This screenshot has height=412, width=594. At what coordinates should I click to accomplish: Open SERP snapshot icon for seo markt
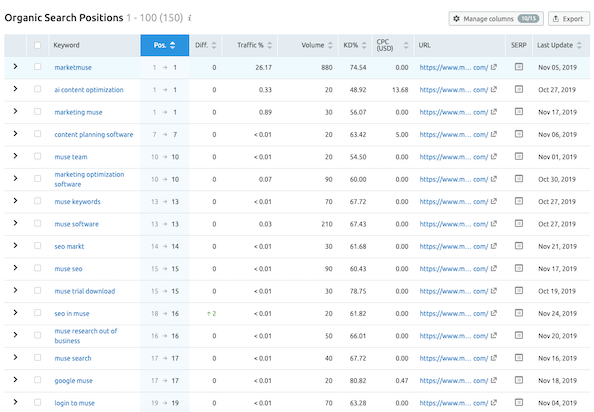tap(519, 246)
